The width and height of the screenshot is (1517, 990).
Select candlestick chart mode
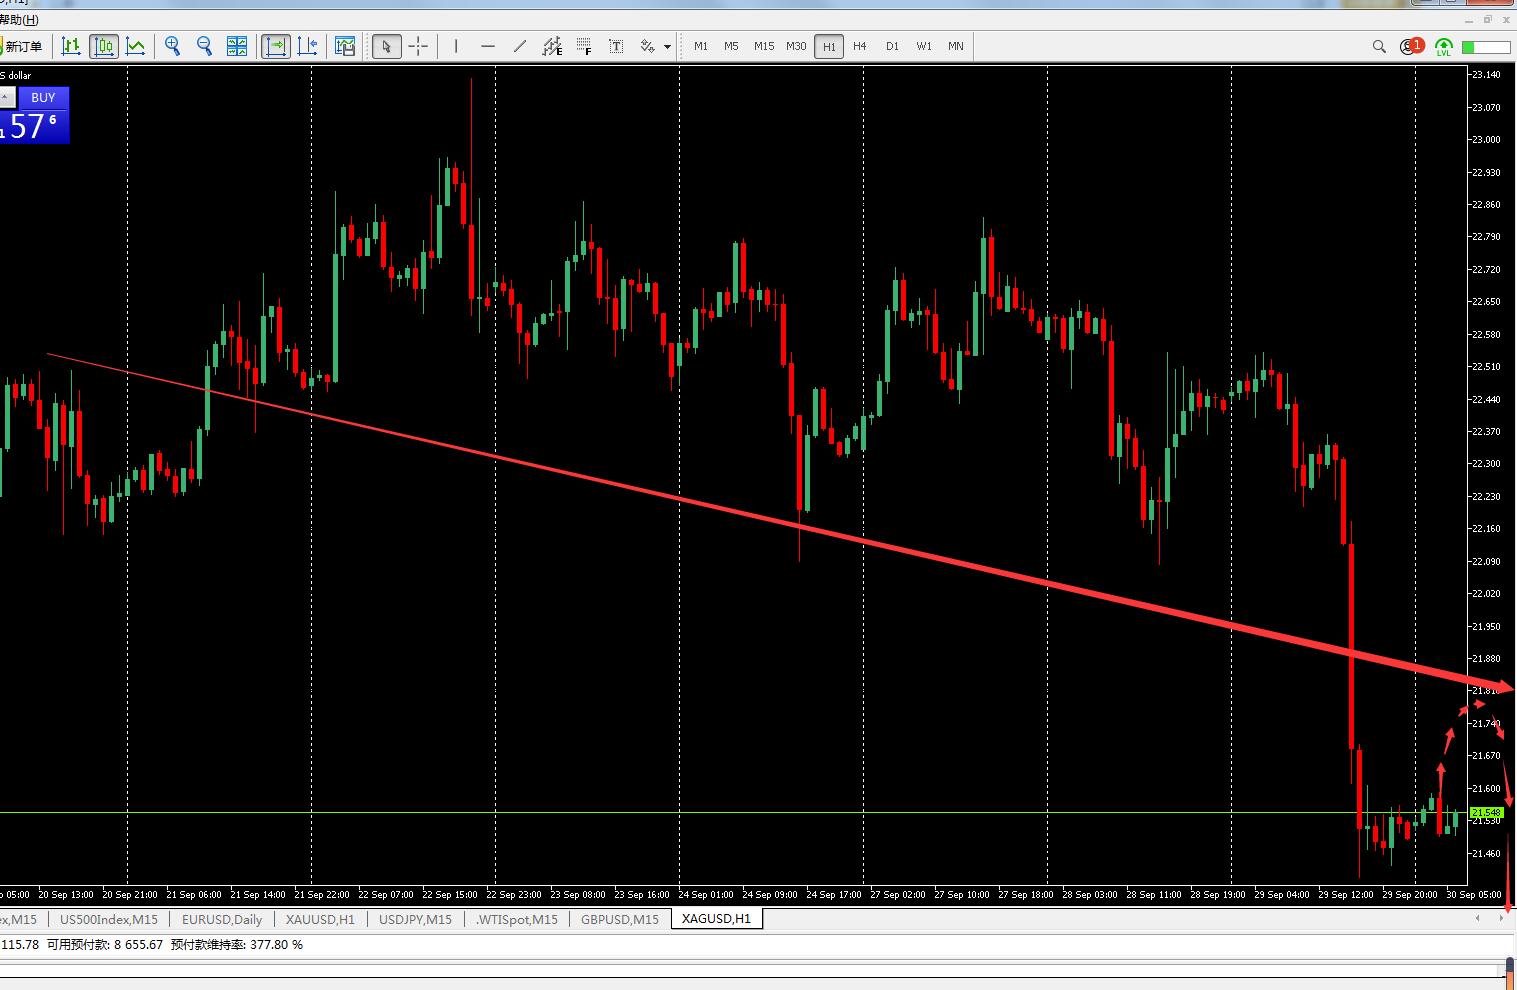click(x=104, y=46)
